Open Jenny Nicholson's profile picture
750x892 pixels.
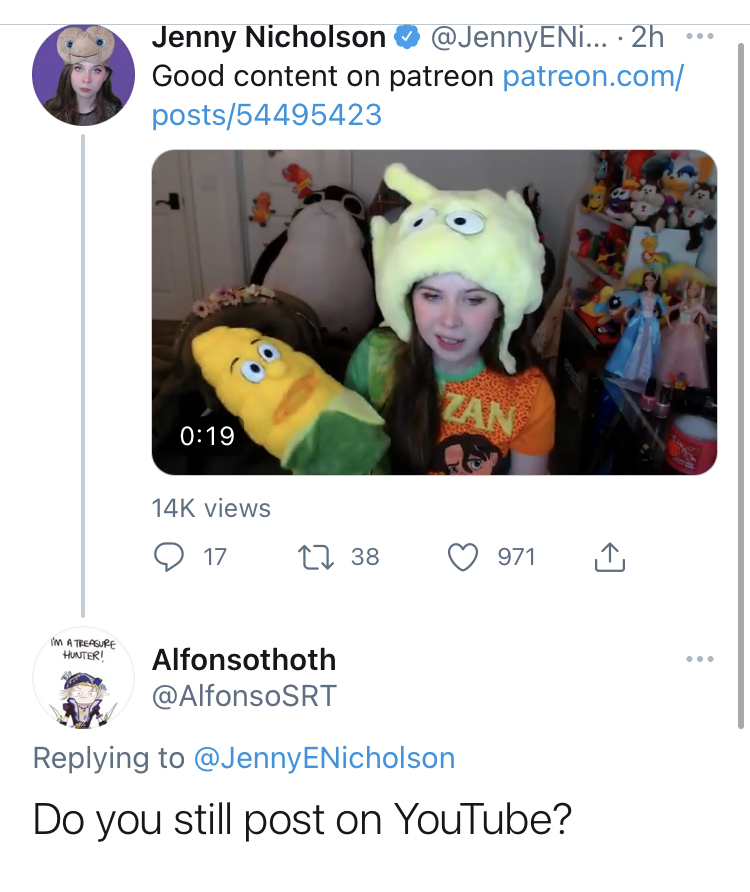83,75
